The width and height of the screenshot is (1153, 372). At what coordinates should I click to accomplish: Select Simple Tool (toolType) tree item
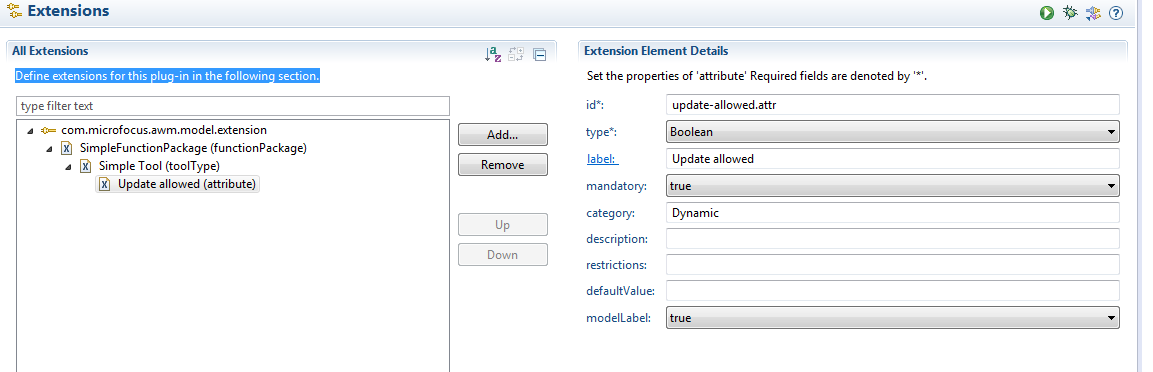point(159,166)
